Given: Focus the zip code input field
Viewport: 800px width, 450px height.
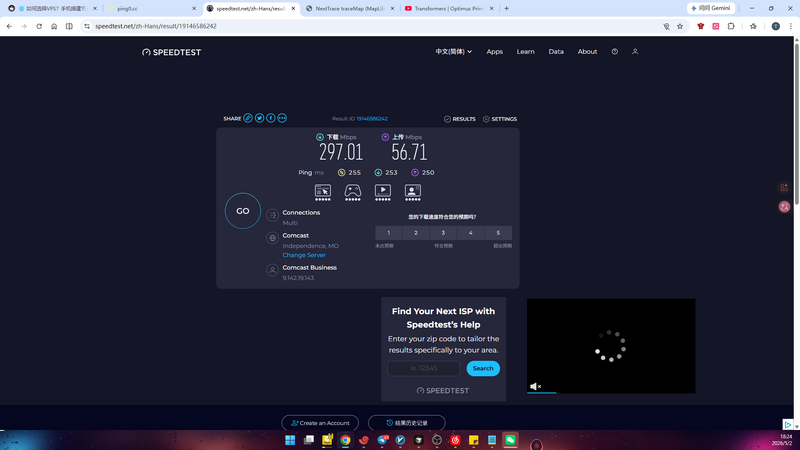Looking at the screenshot, I should coord(423,368).
